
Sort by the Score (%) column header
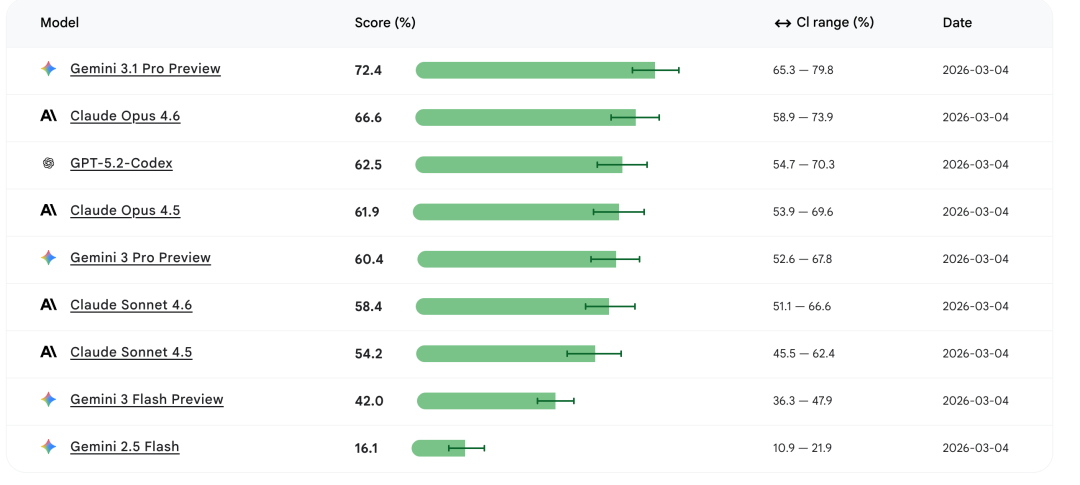click(385, 22)
